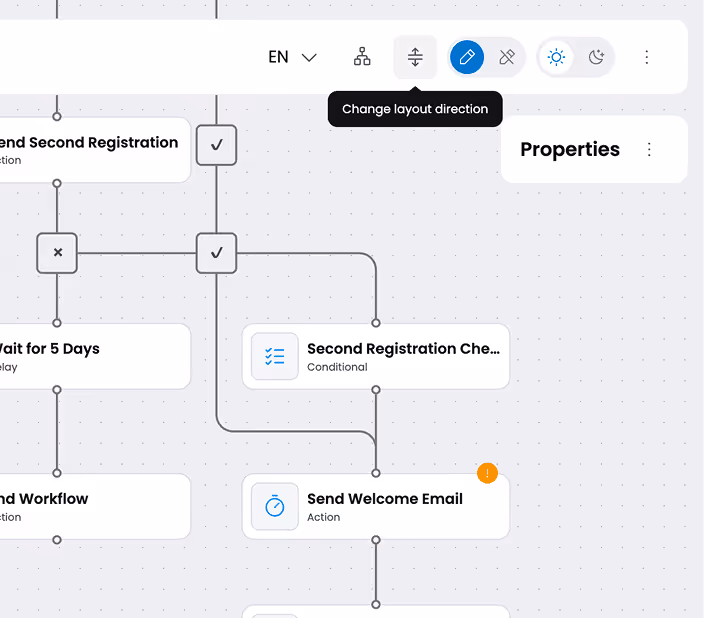704x618 pixels.
Task: Select the light theme sun icon
Action: point(556,57)
